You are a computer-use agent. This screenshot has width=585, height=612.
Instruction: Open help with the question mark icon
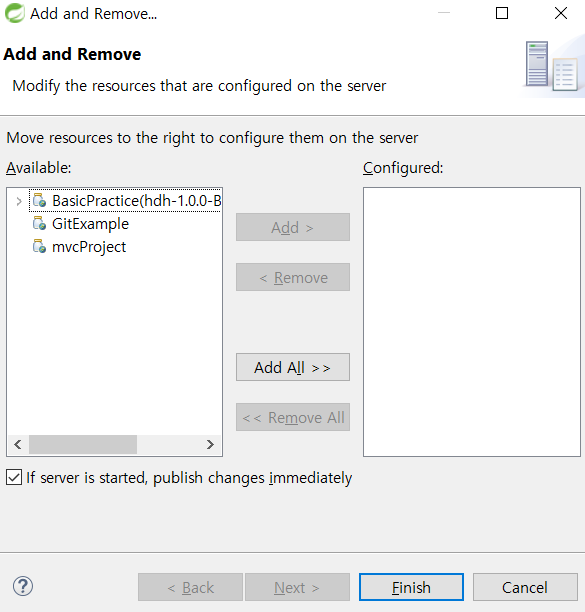click(x=23, y=586)
